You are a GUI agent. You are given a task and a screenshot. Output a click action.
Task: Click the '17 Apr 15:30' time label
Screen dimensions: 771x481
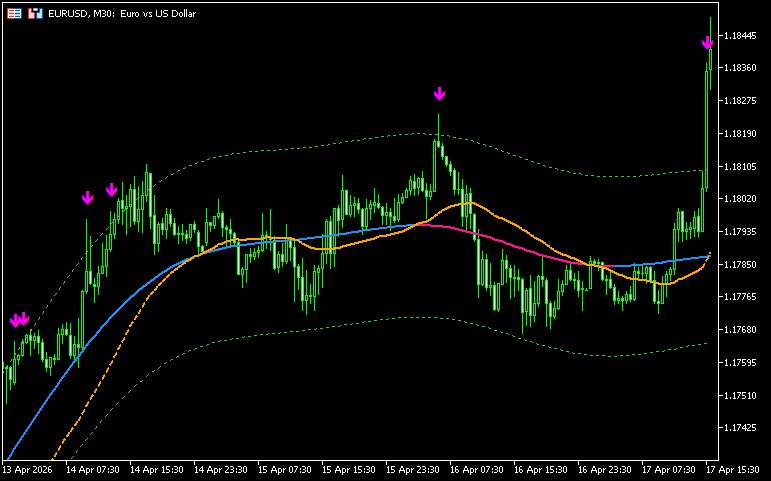[x=732, y=470]
